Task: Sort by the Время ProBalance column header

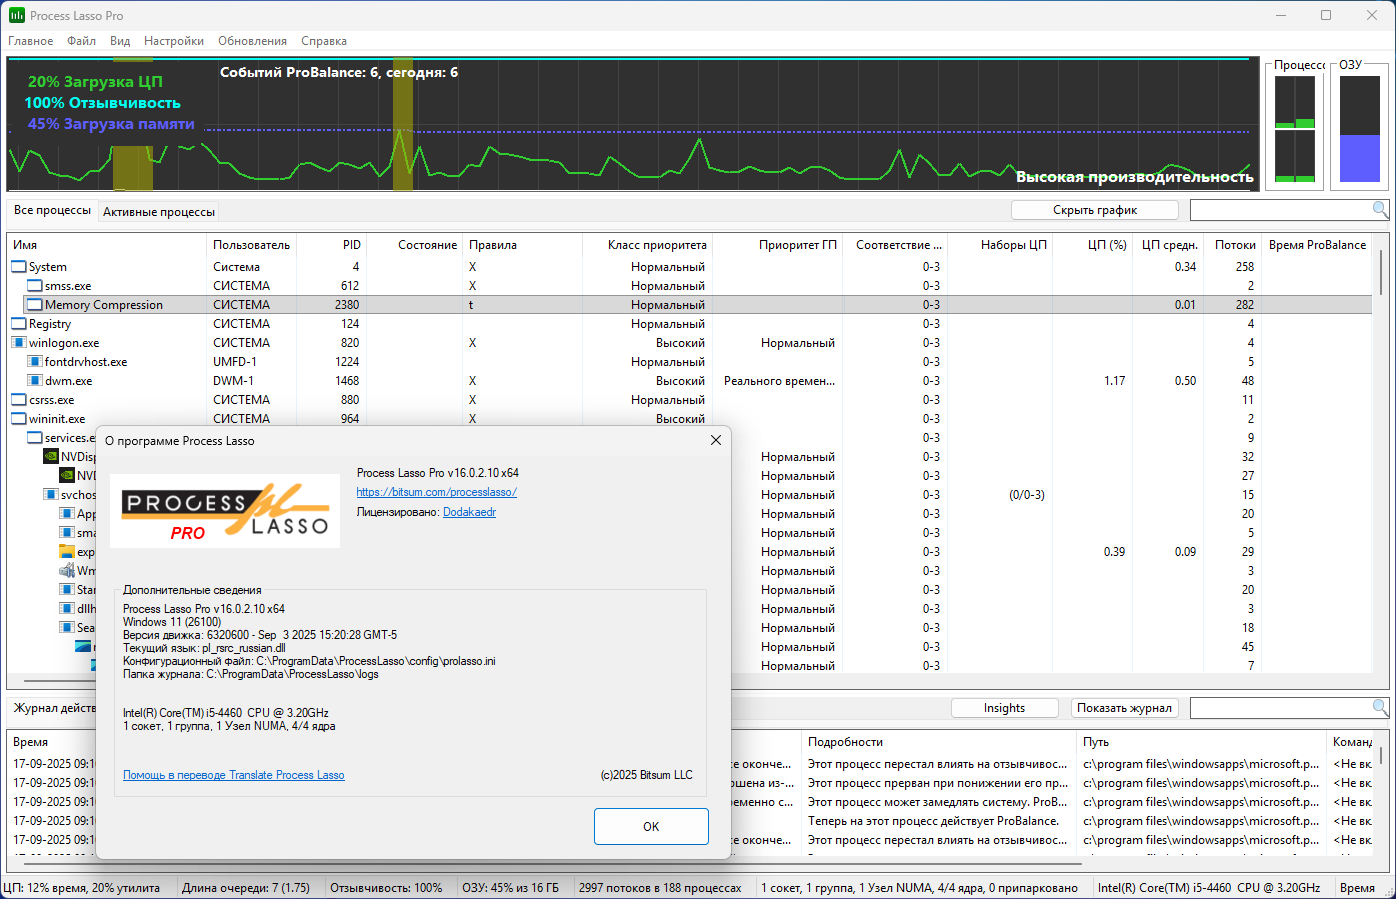Action: pos(1317,245)
